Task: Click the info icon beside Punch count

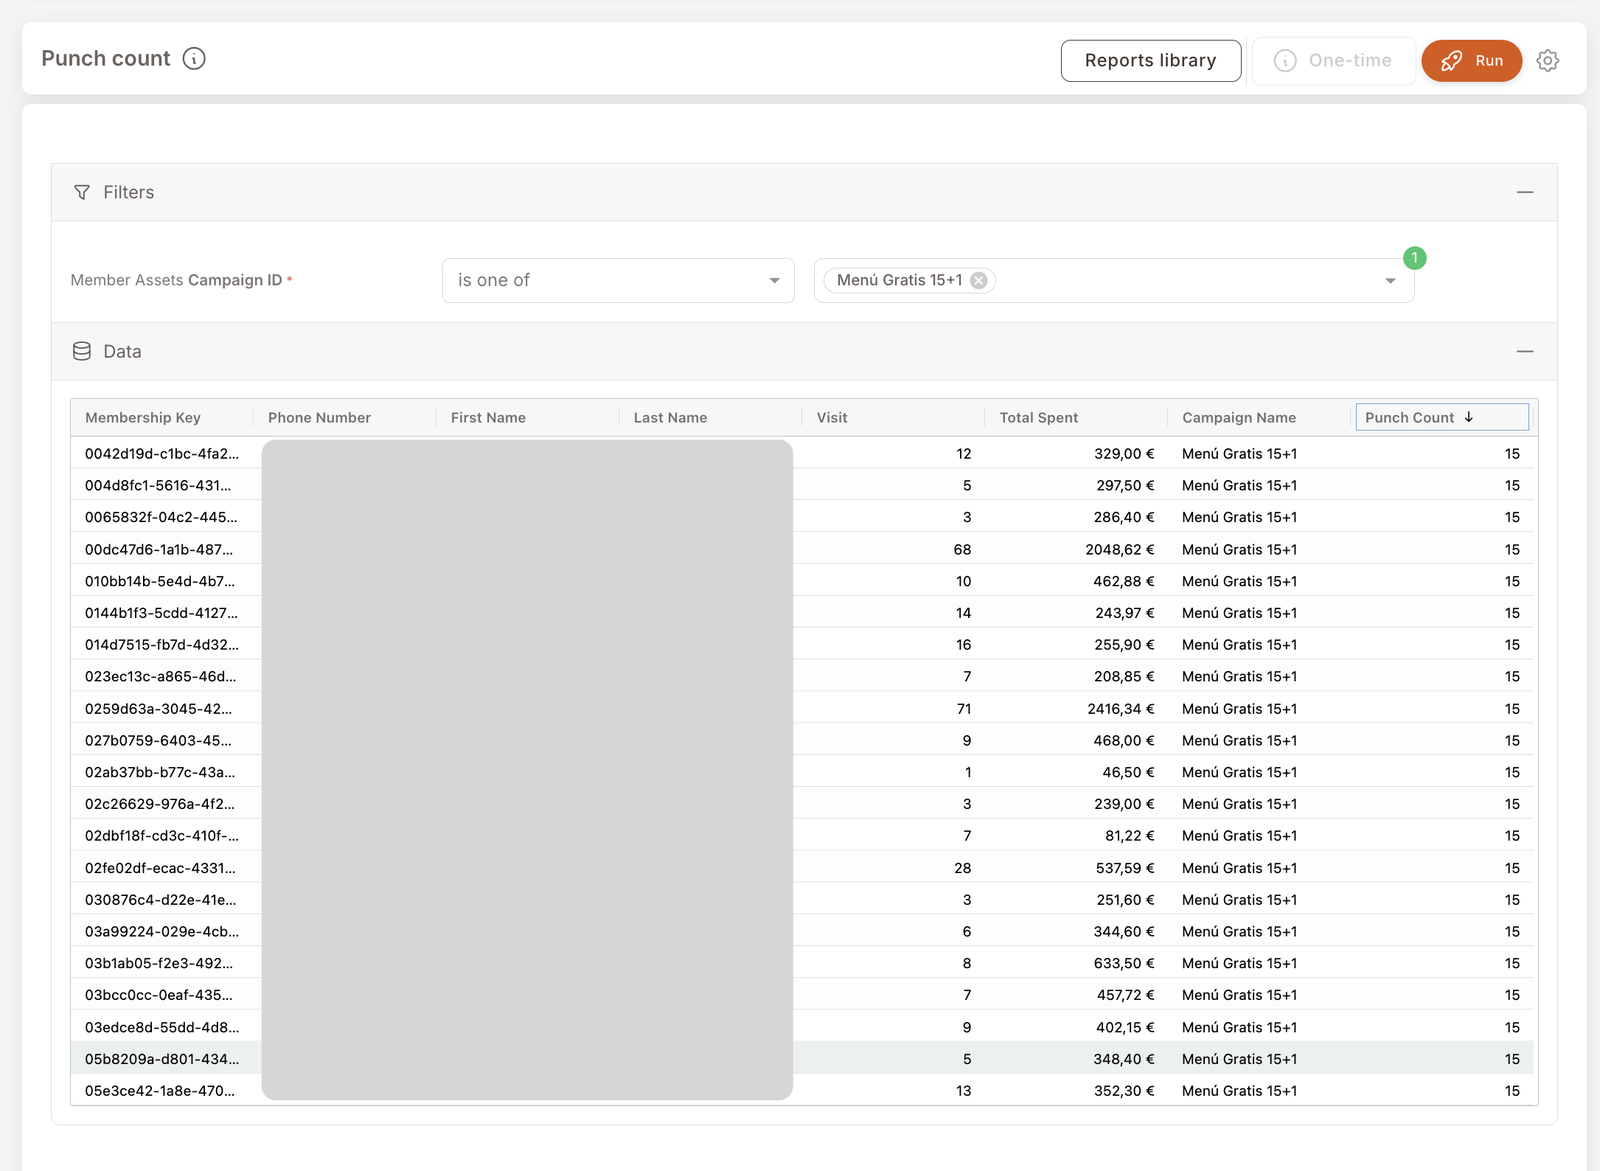Action: (x=194, y=59)
